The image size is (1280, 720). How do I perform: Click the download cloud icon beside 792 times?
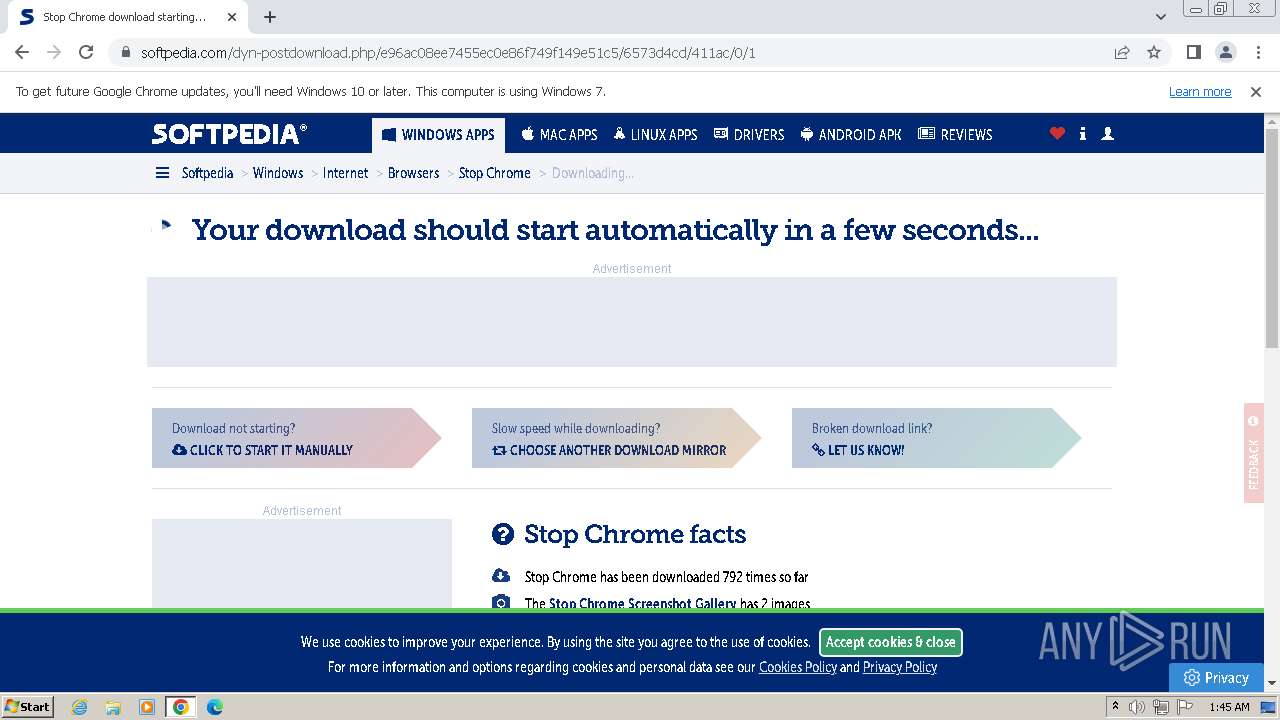tap(501, 576)
